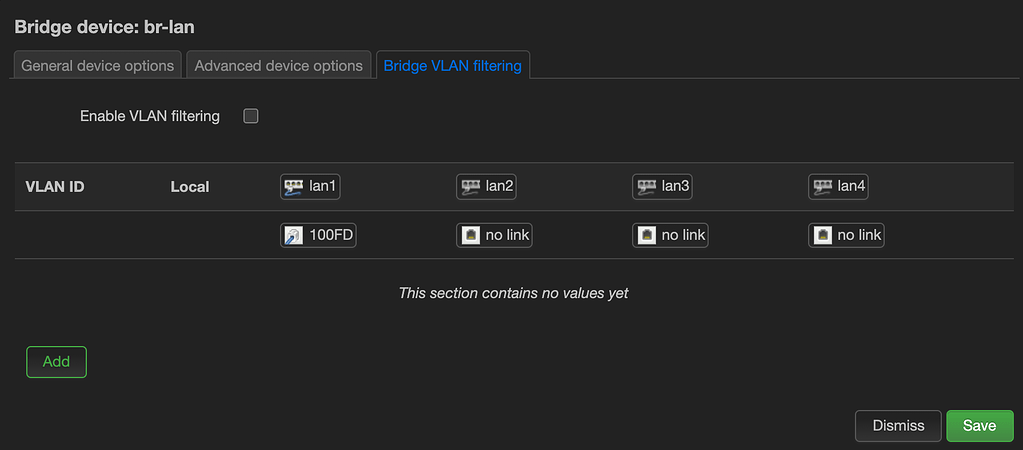Click the Local column header
Image resolution: width=1023 pixels, height=450 pixels.
[190, 187]
